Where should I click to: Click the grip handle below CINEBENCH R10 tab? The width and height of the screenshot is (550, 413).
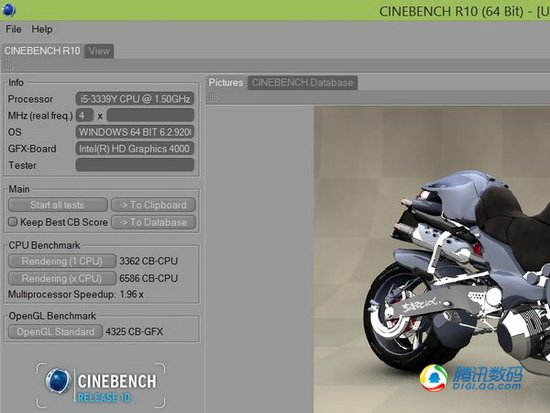(x=8, y=65)
